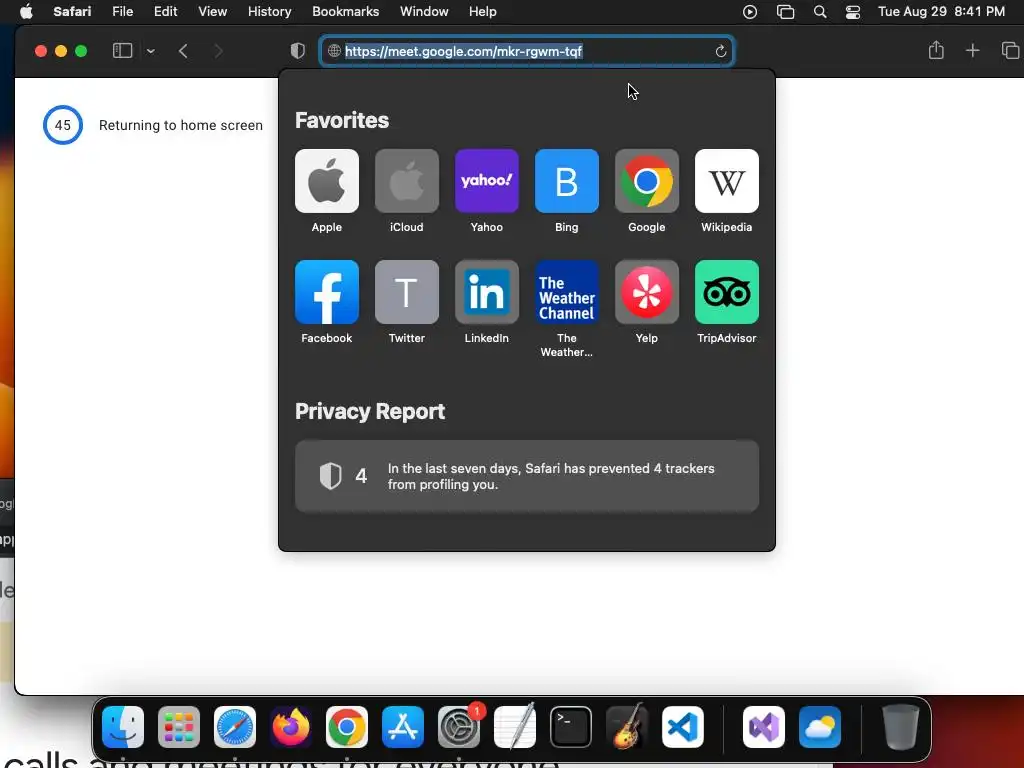
Task: Open TextEdit from the Dock
Action: pos(515,727)
